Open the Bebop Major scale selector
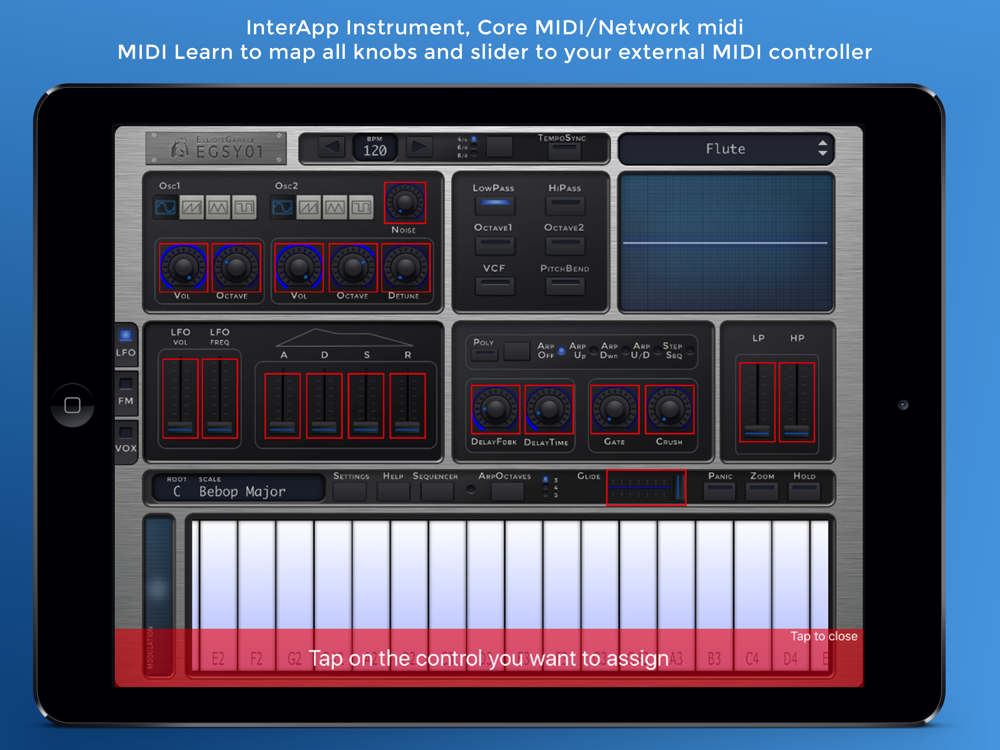Image resolution: width=1000 pixels, height=750 pixels. point(242,492)
